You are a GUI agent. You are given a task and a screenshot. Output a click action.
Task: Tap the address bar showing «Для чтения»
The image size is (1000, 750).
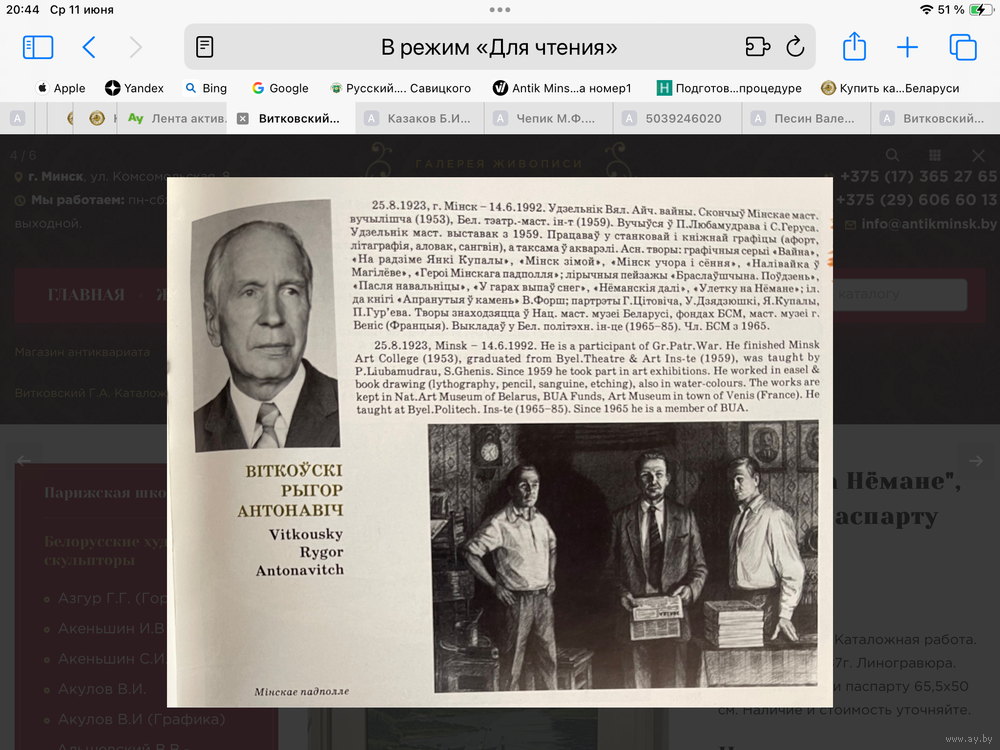[499, 47]
